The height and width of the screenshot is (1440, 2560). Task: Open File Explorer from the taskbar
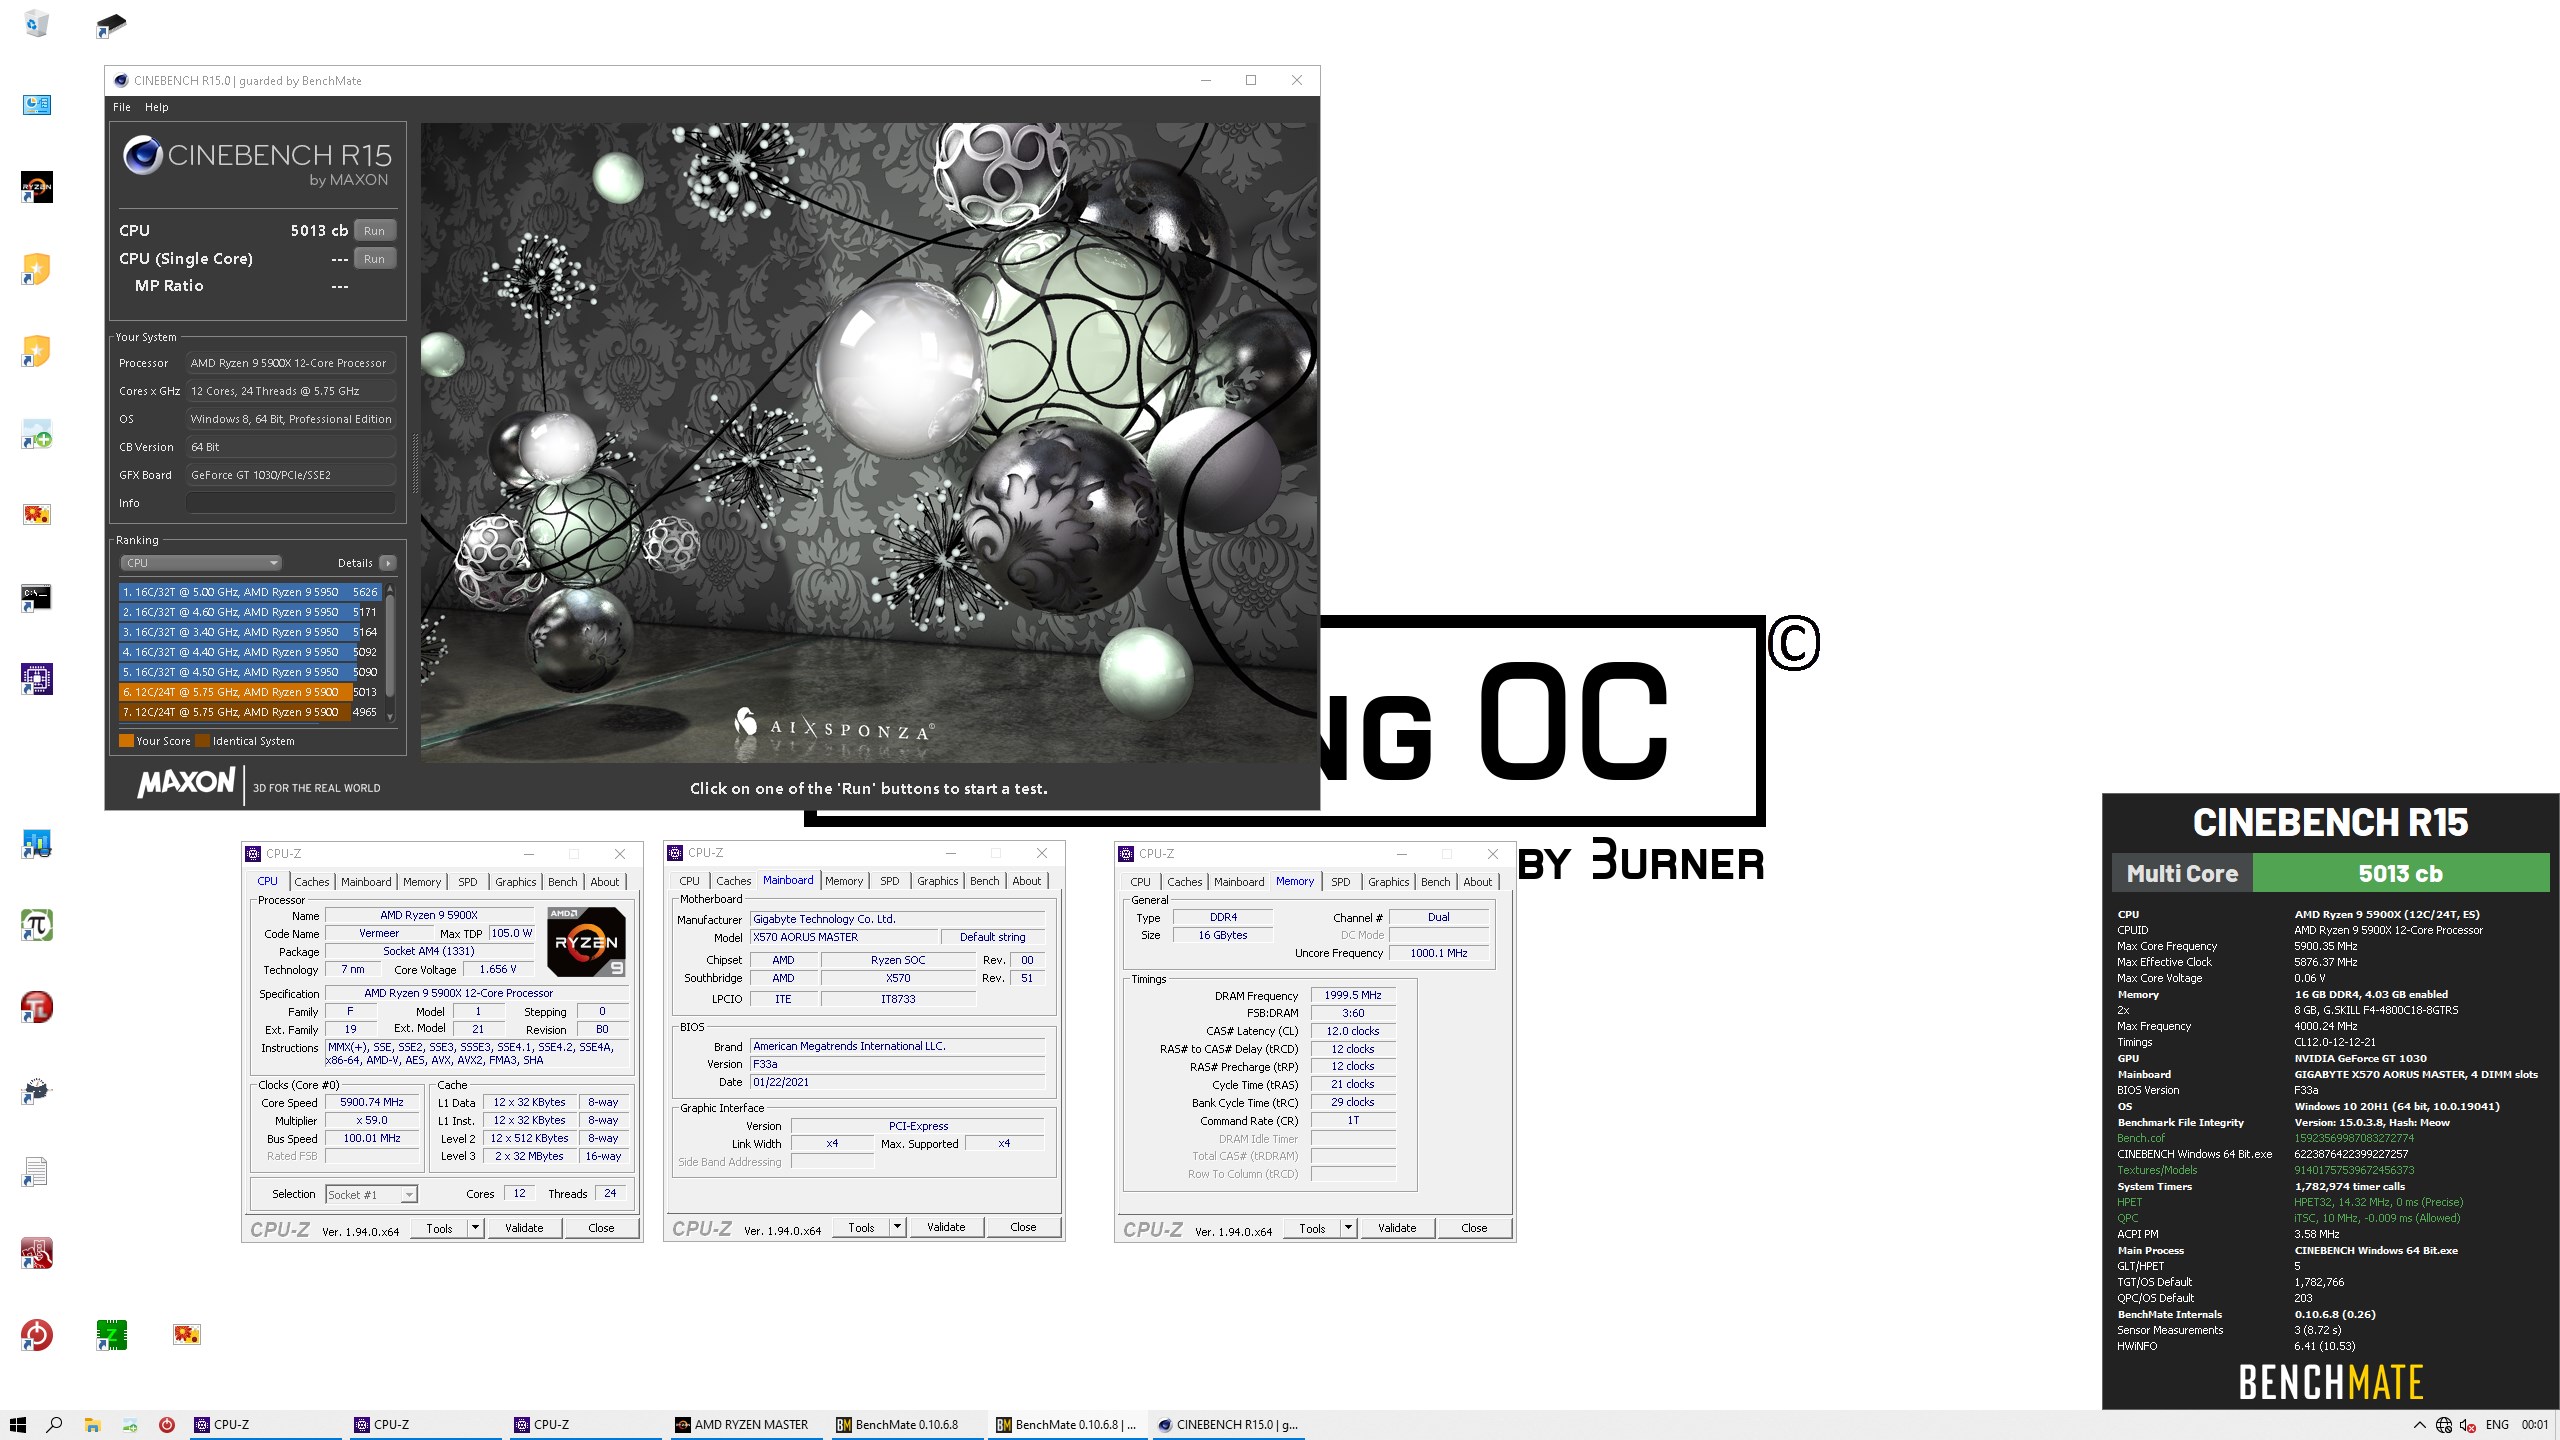click(92, 1425)
